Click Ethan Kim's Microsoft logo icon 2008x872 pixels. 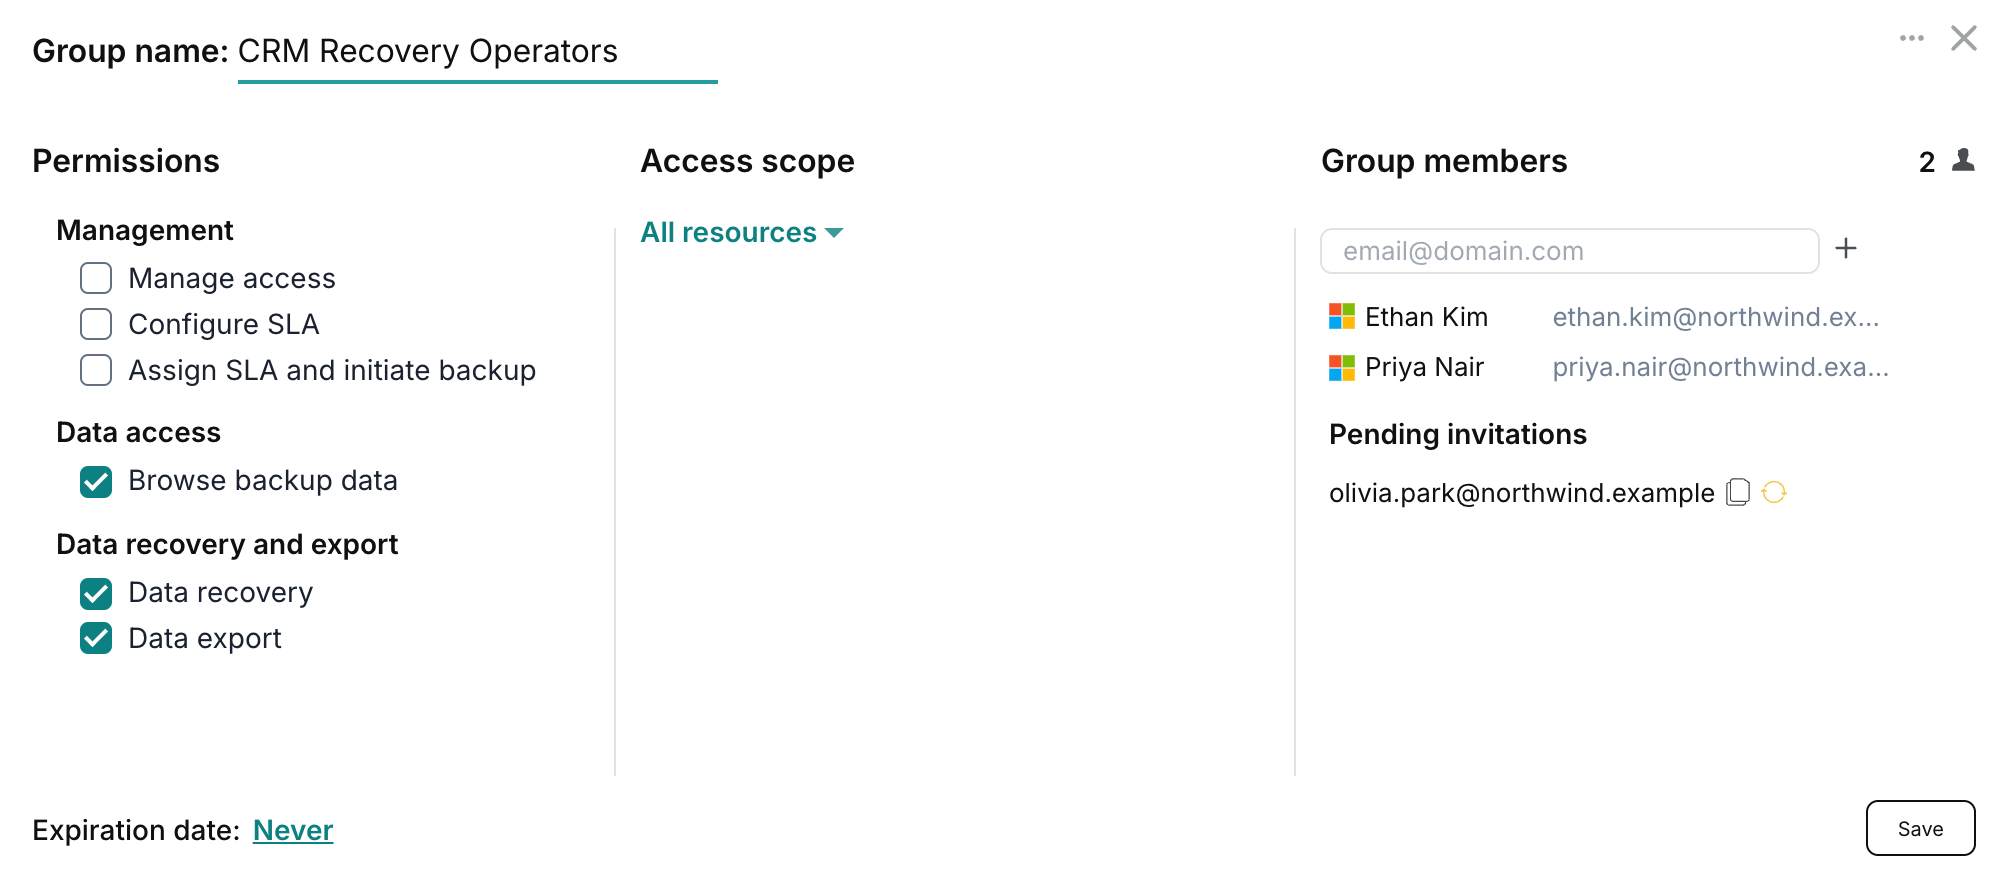(x=1341, y=317)
